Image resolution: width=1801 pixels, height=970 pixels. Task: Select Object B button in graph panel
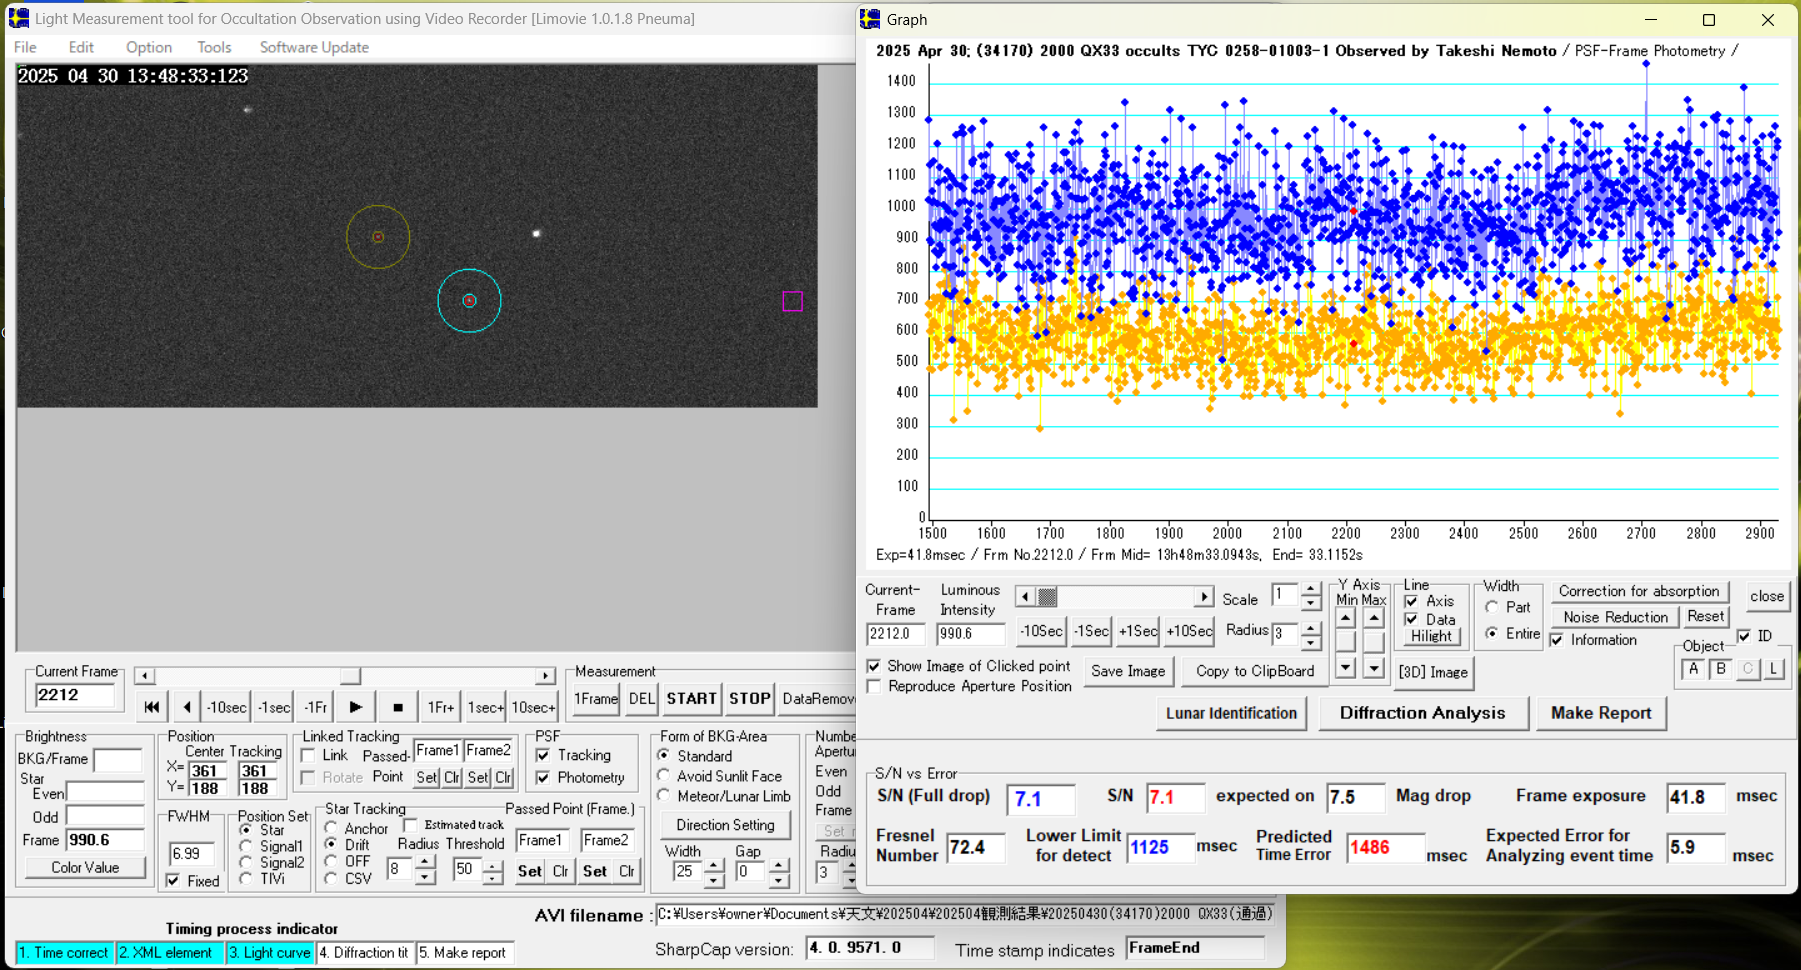pyautogui.click(x=1721, y=669)
